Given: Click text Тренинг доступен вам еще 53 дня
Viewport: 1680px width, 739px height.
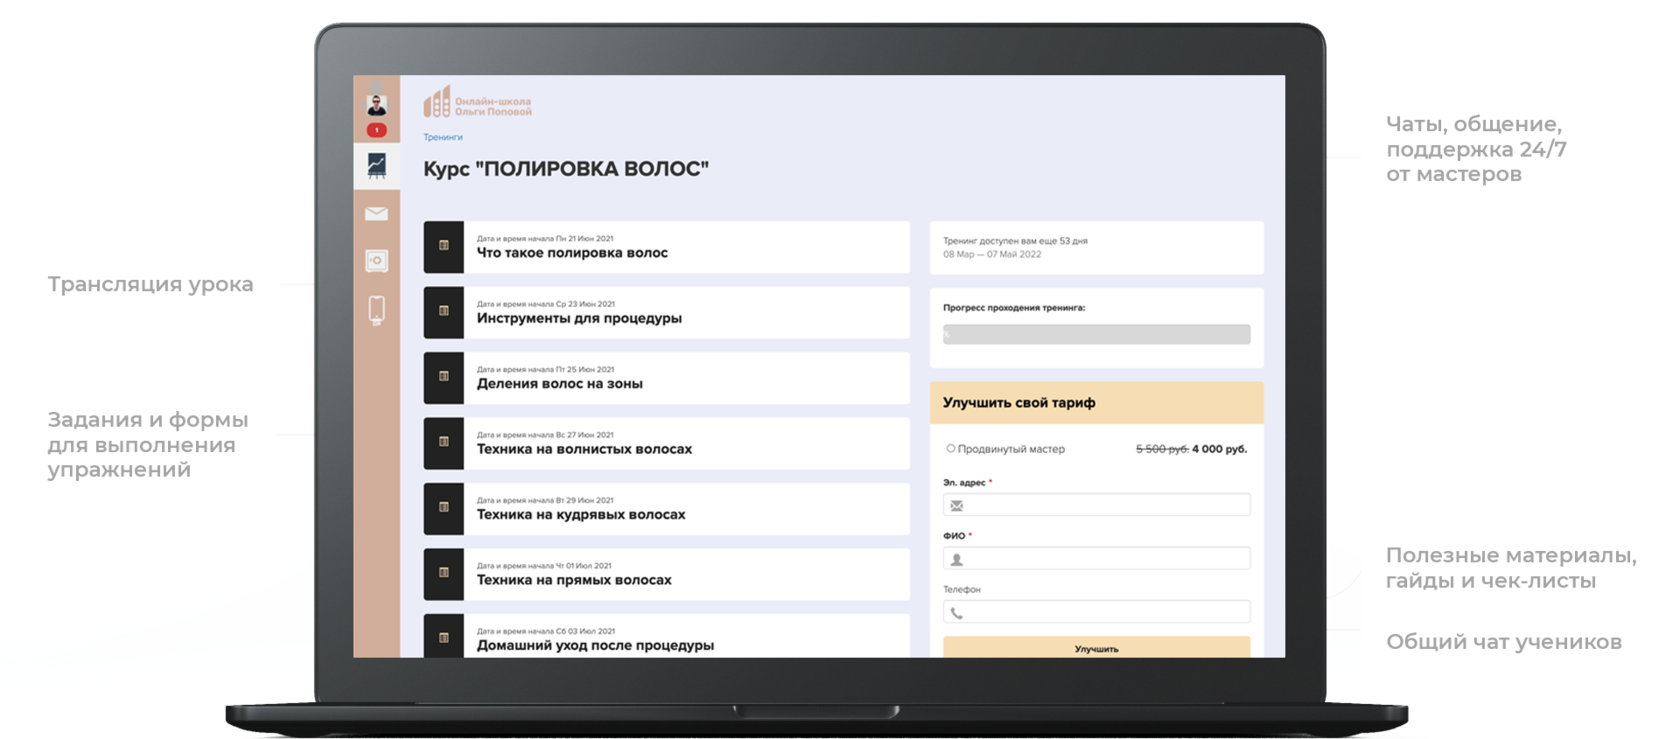Looking at the screenshot, I should [1015, 241].
